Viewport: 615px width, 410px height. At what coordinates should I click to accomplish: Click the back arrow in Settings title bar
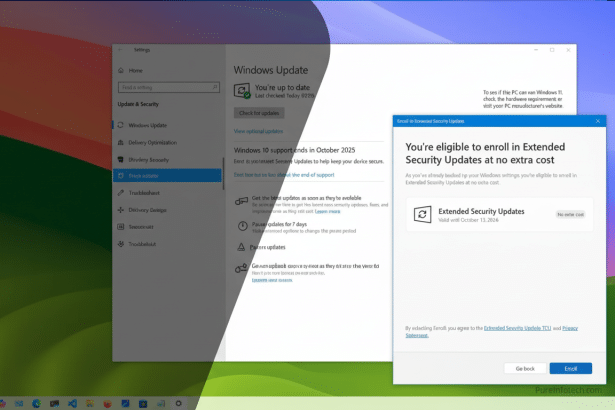[x=120, y=50]
